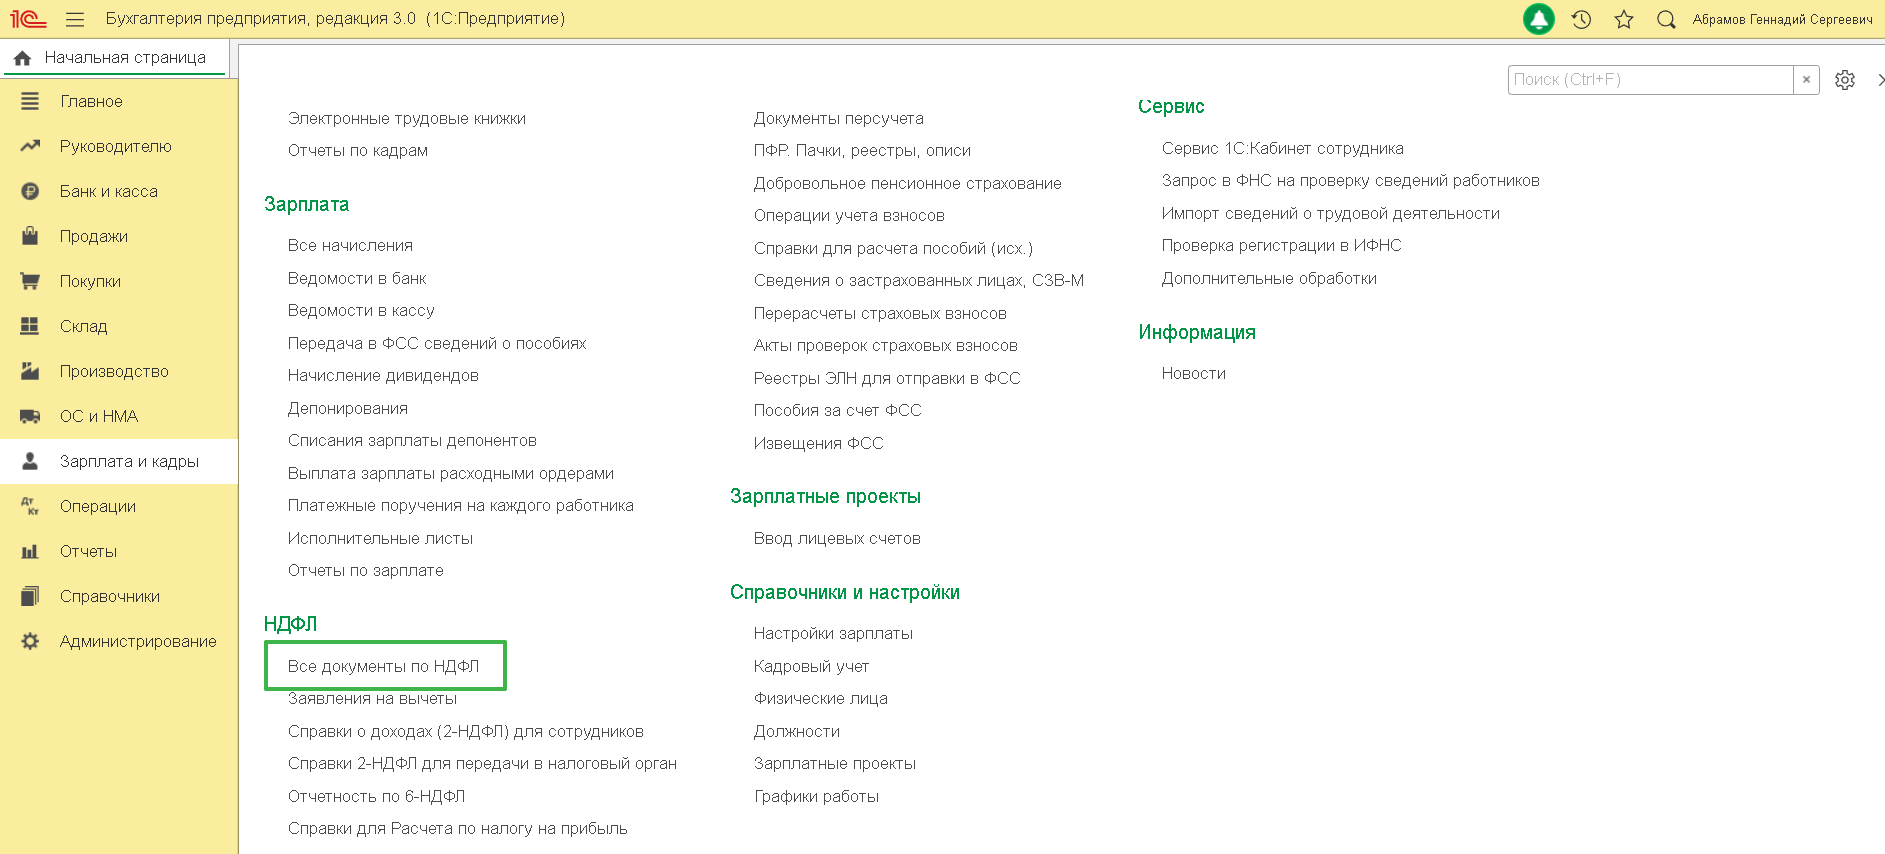Viewport: 1885px width, 854px height.
Task: Open Кадровый учет
Action: point(811,666)
